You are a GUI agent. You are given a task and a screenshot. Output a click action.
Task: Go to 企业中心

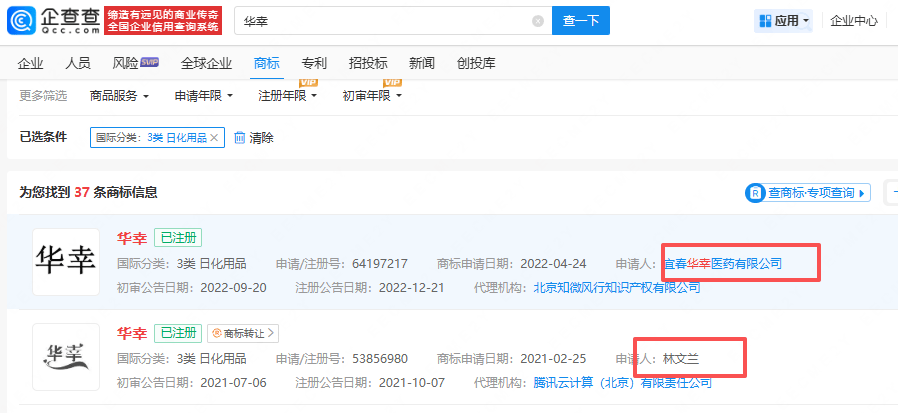[x=853, y=21]
